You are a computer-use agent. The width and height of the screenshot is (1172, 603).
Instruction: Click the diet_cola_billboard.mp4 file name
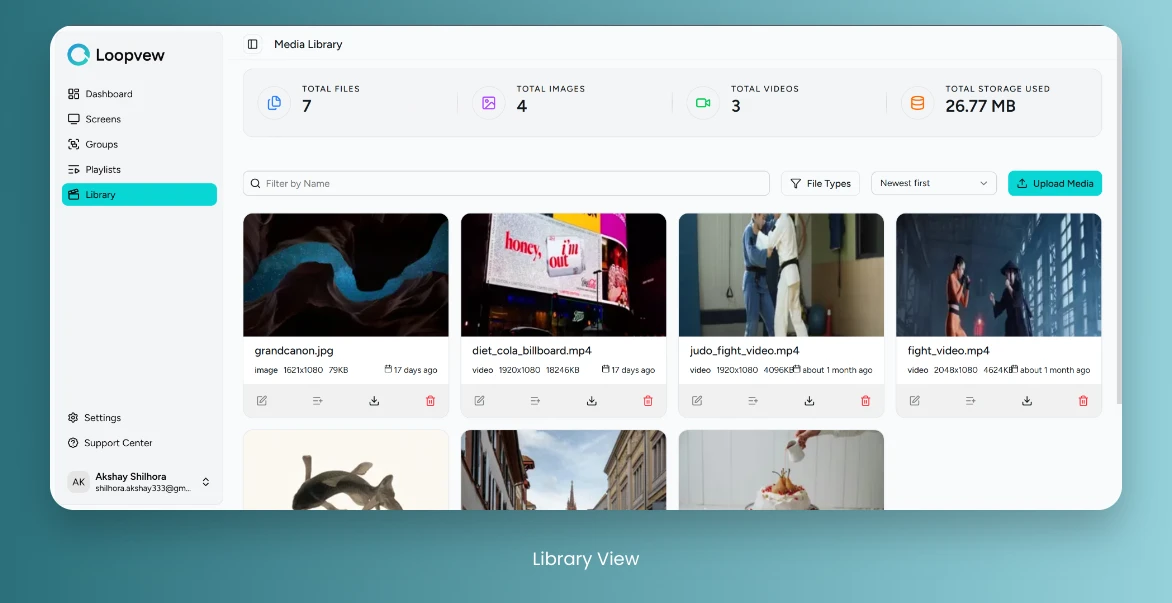pos(531,350)
